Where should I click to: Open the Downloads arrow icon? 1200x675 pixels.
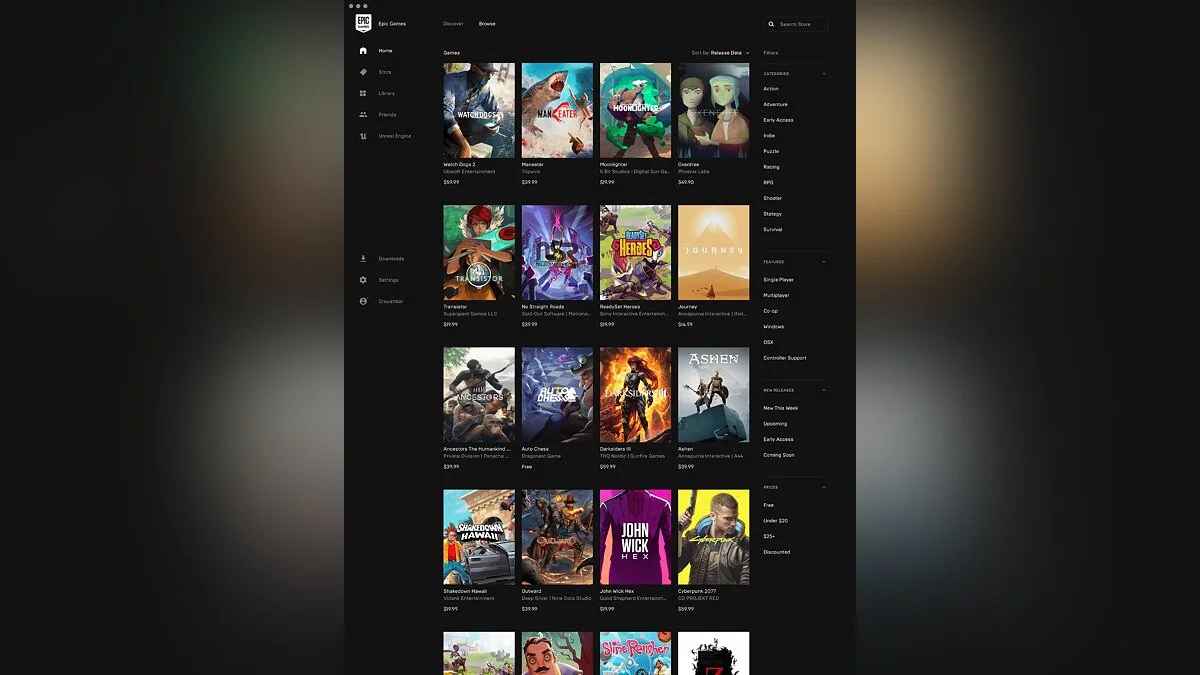363,259
